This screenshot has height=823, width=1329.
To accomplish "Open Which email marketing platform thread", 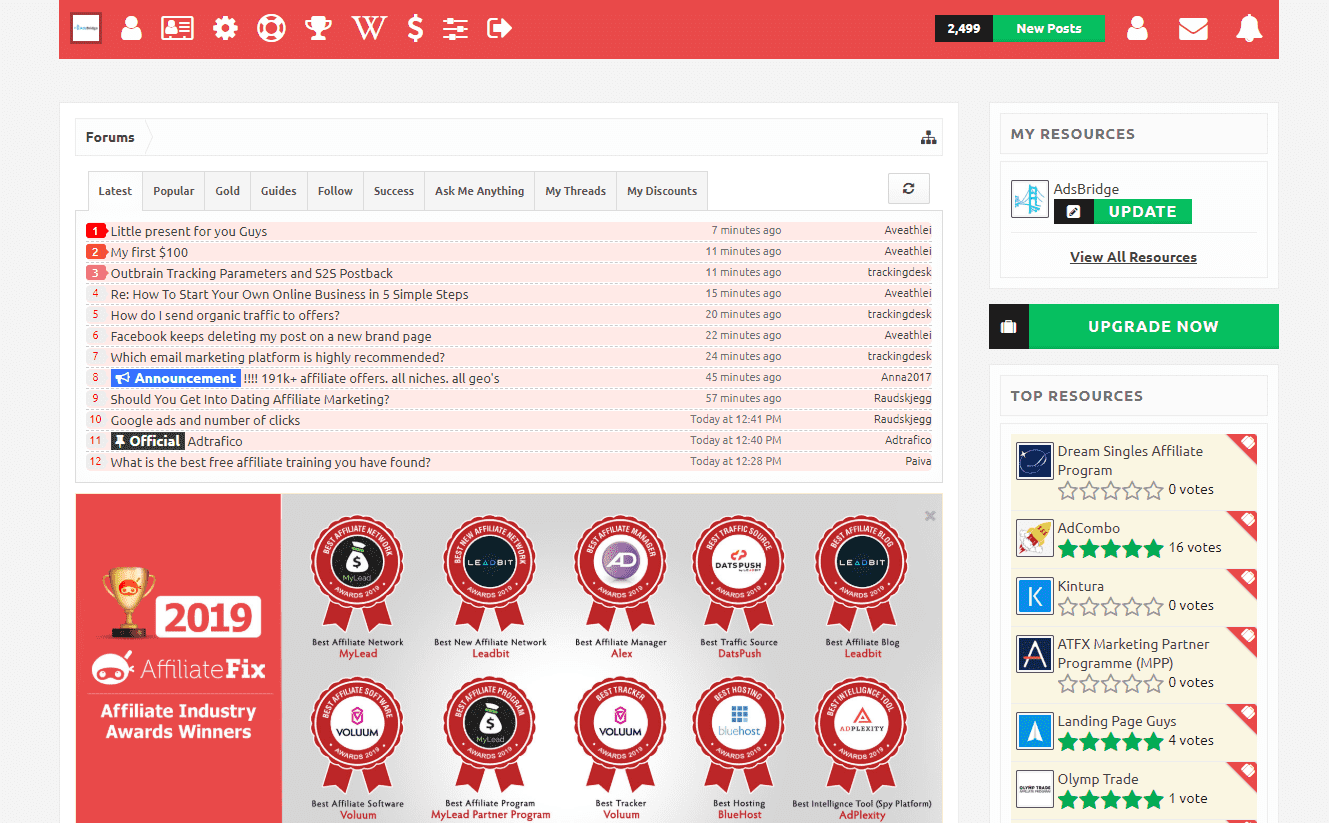I will click(278, 357).
